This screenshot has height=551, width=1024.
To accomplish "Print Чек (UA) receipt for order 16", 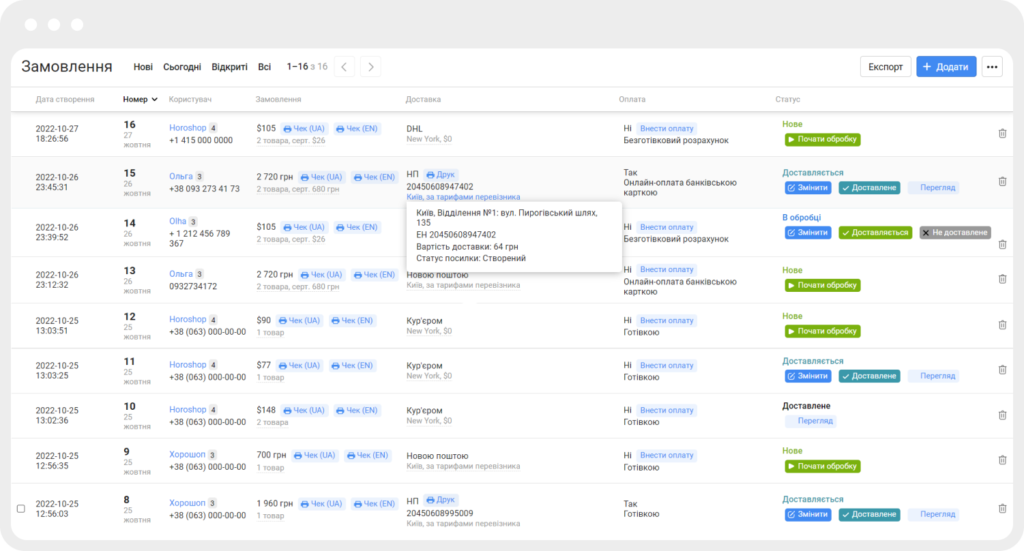I will click(304, 129).
